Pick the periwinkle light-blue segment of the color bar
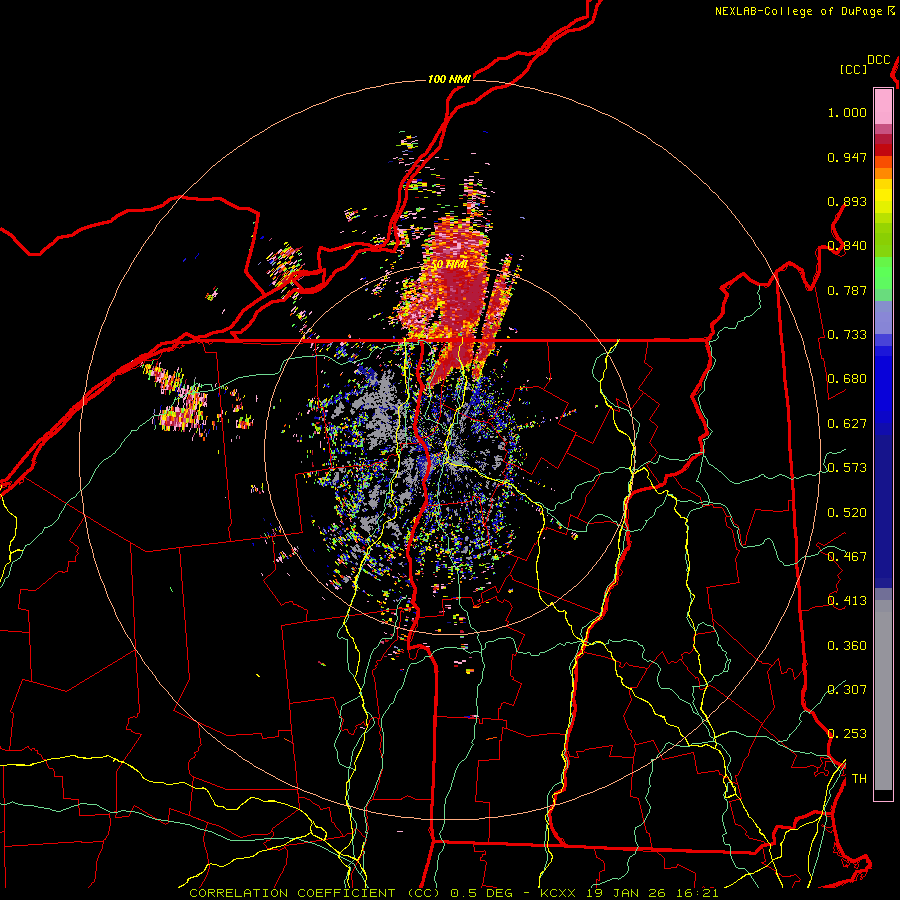The height and width of the screenshot is (900, 900). click(883, 317)
